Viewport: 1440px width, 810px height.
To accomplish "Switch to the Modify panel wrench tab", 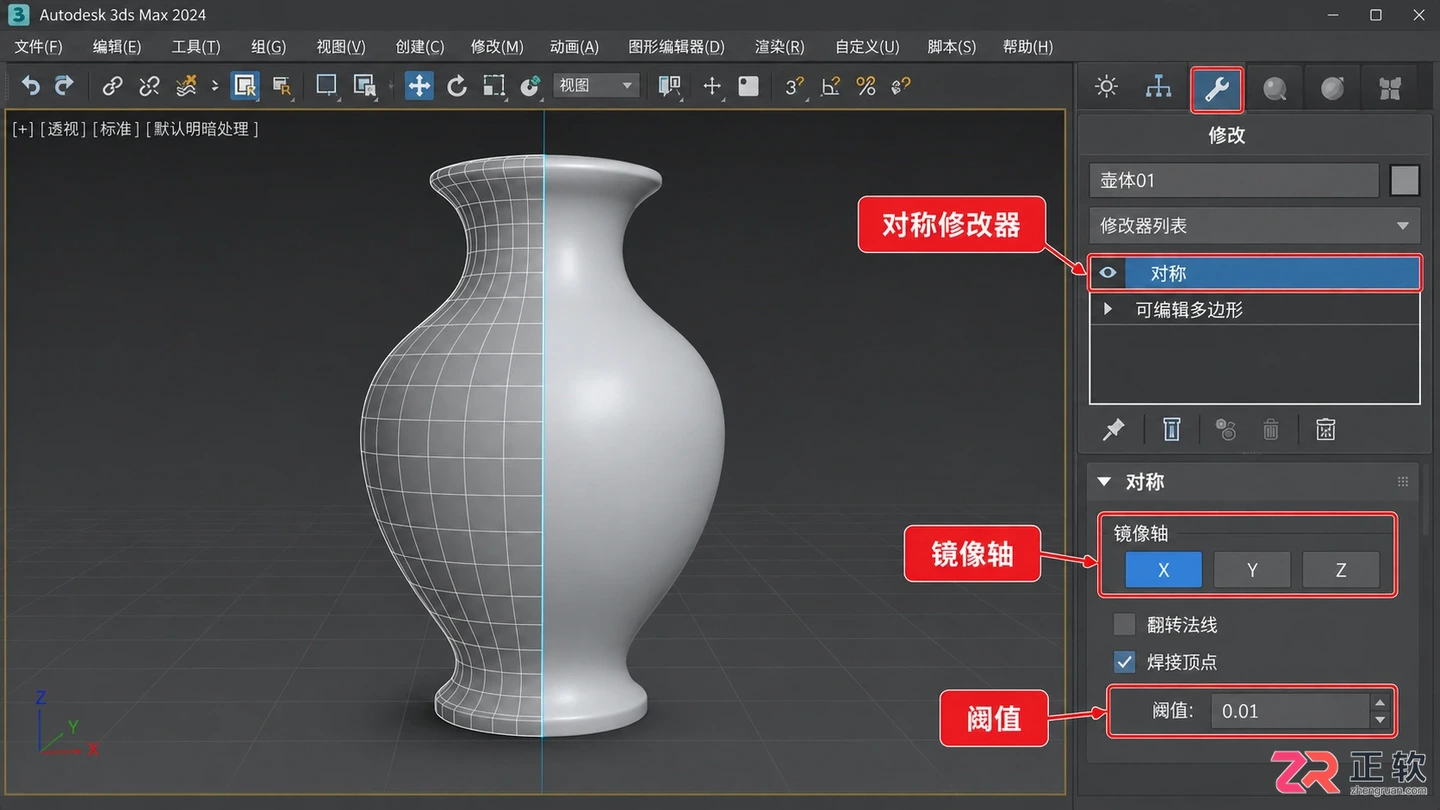I will [x=1217, y=89].
